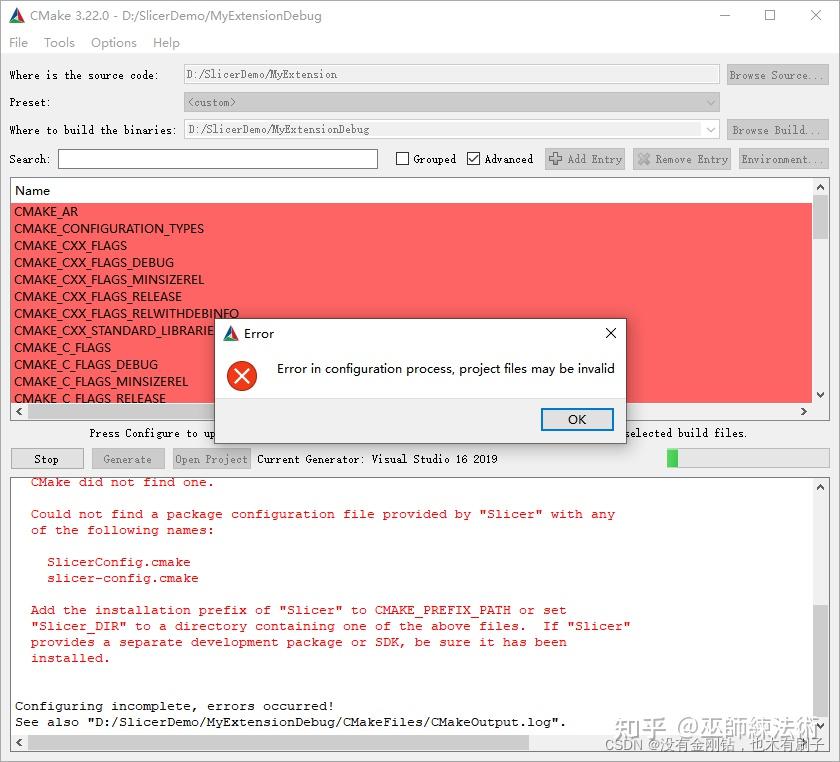Image resolution: width=840 pixels, height=762 pixels.
Task: Click the variable list's scroll up arrow
Action: pyautogui.click(x=820, y=187)
